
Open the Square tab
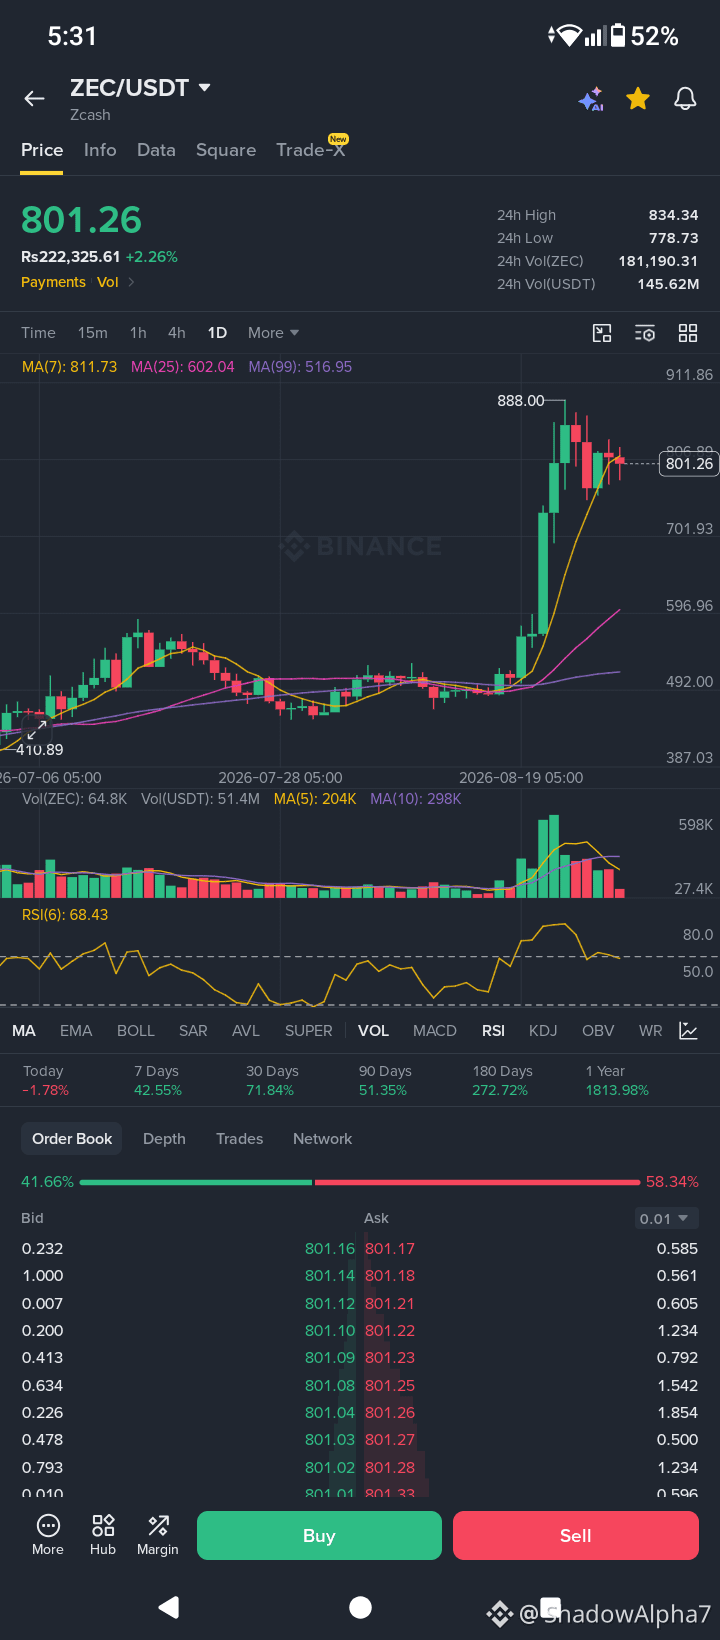coord(226,150)
